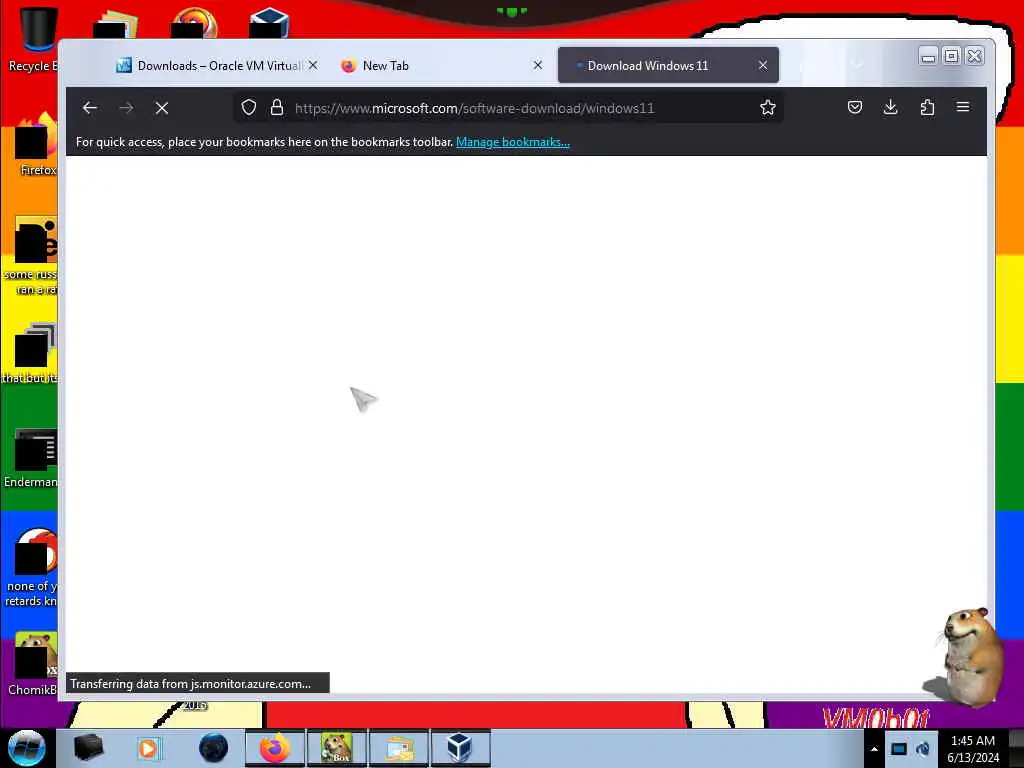Go back to the previous page
Viewport: 1024px width, 768px height.
(x=89, y=108)
